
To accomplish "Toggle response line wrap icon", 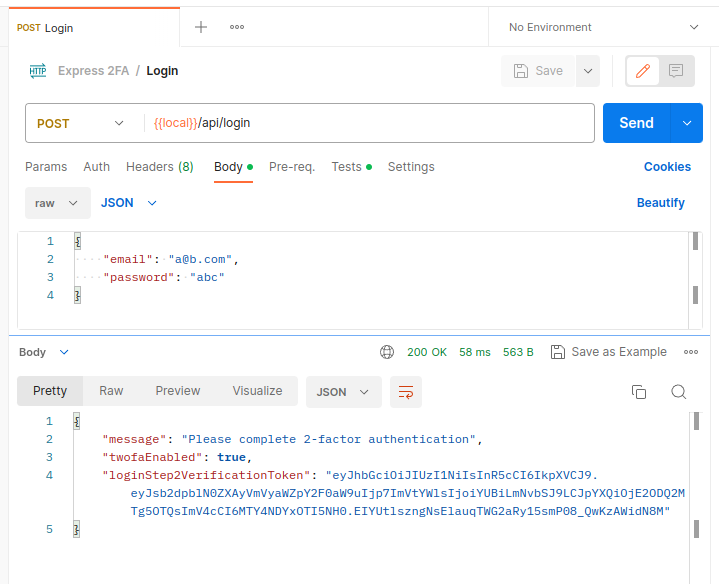I will (406, 392).
